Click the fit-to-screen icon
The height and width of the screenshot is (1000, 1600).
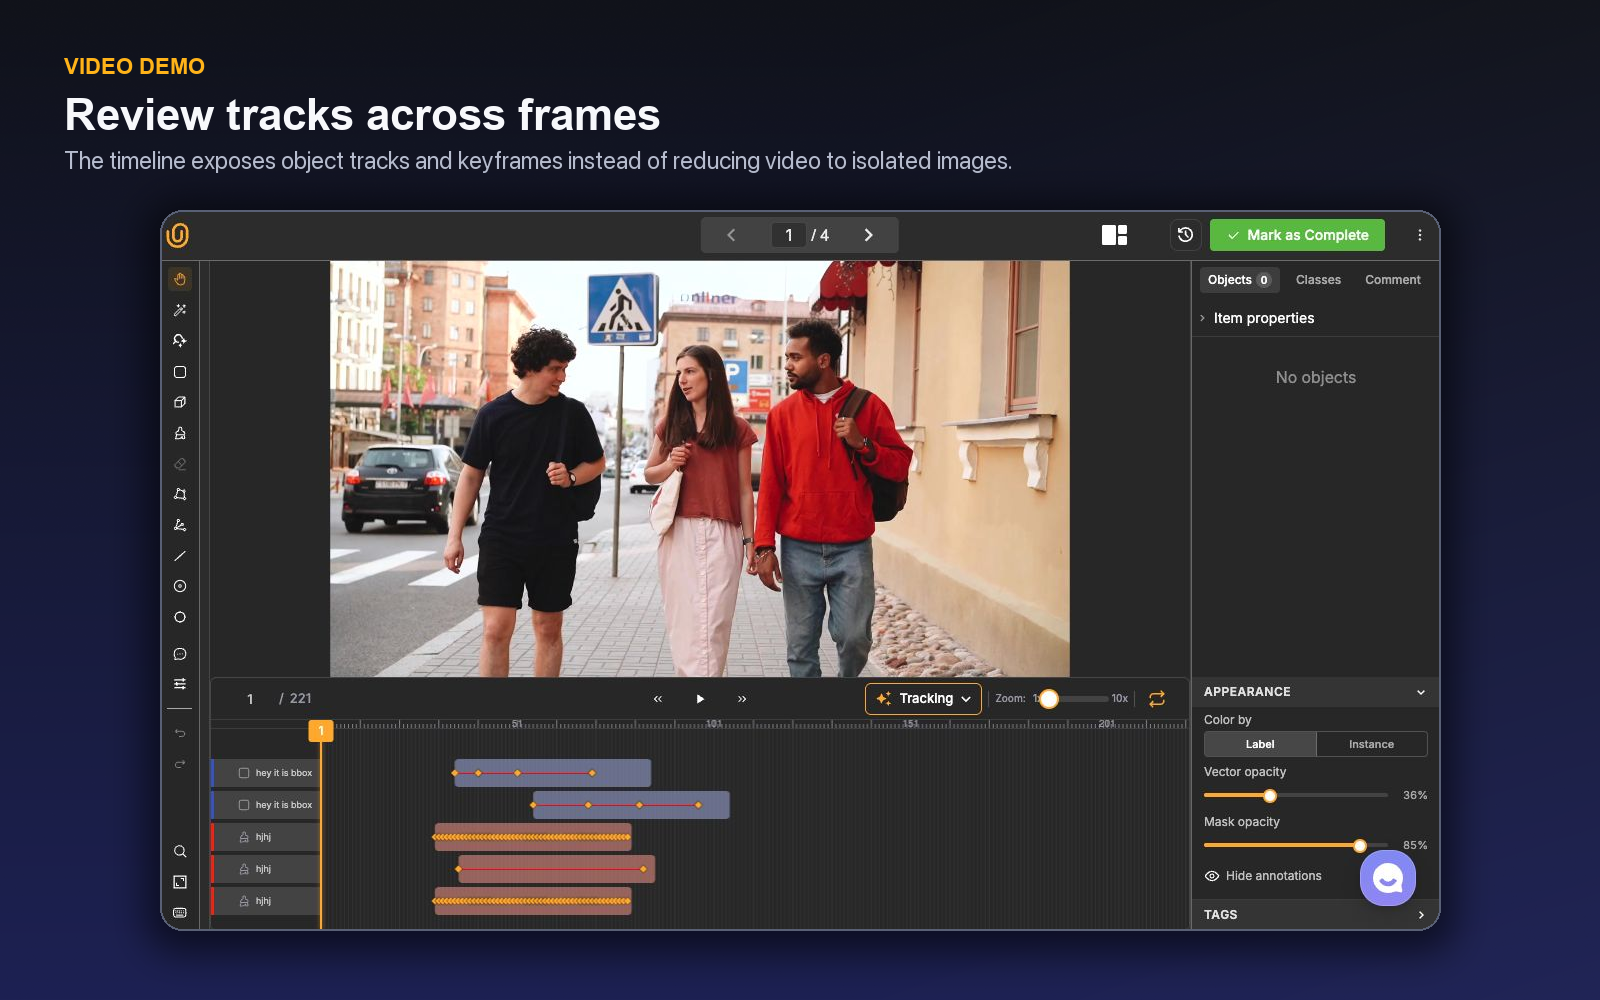pyautogui.click(x=180, y=882)
